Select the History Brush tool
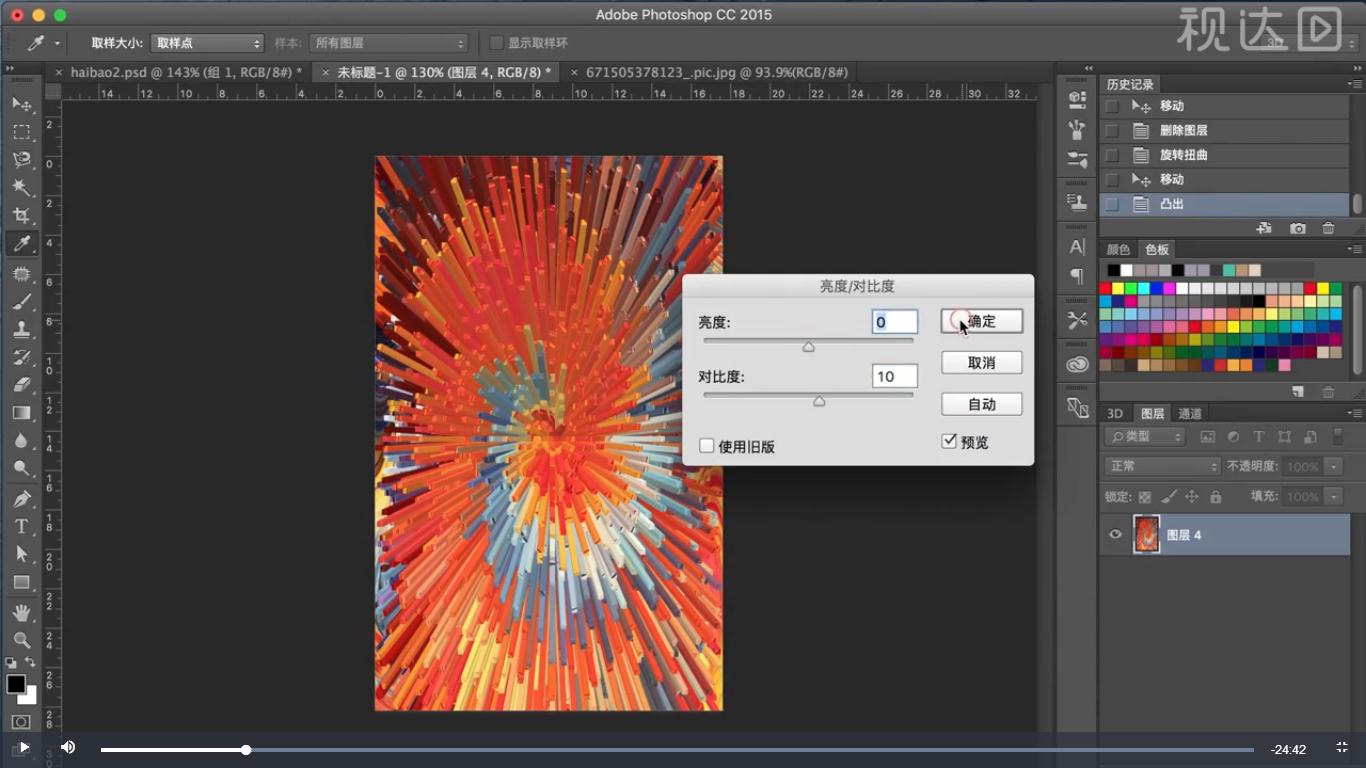 (x=21, y=358)
